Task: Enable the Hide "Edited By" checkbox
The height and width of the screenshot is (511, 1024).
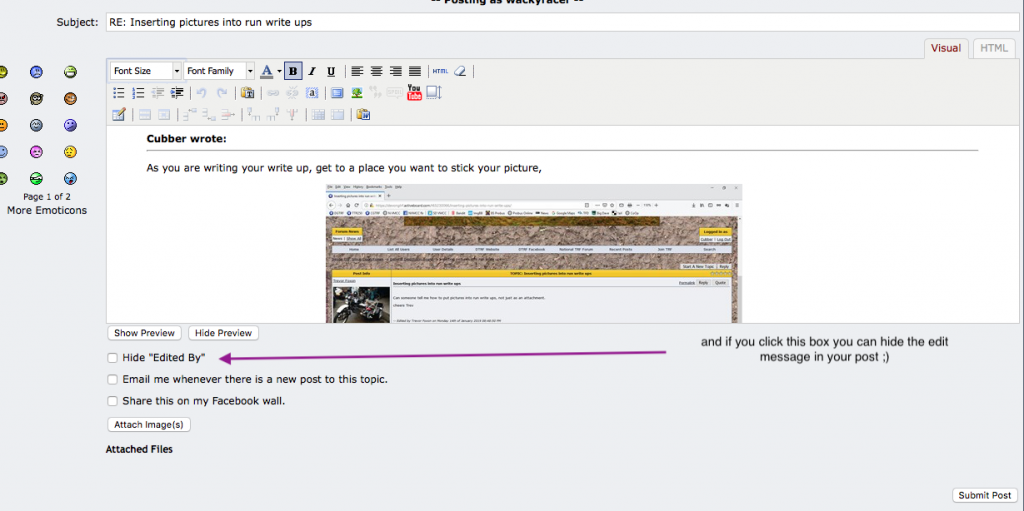Action: 113,357
